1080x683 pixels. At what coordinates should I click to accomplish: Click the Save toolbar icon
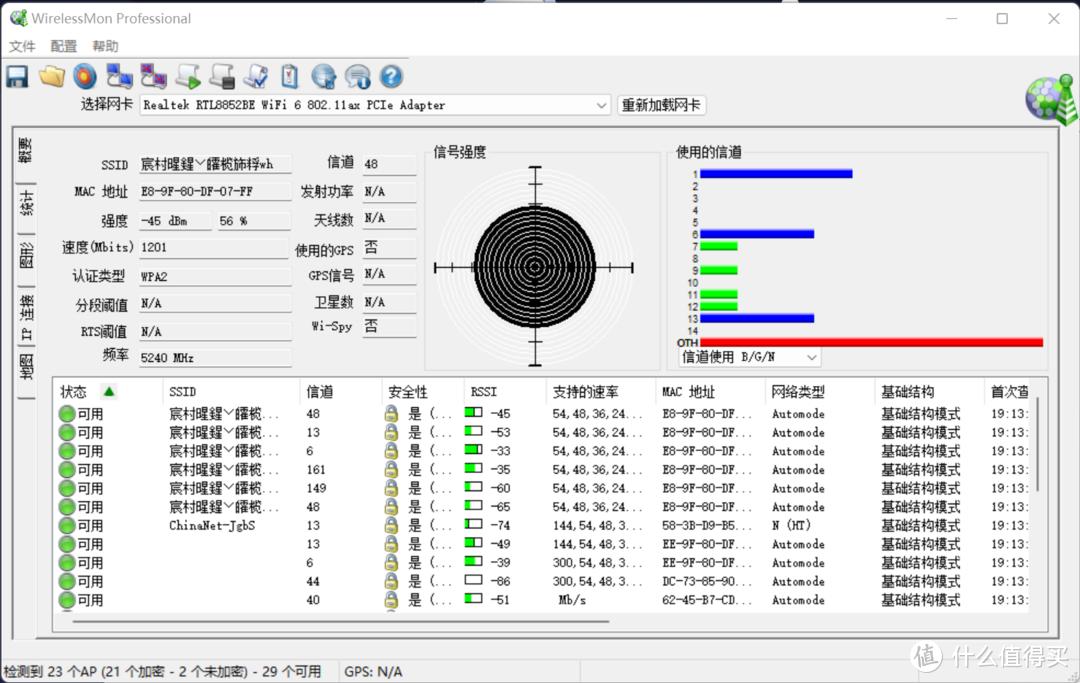pos(17,76)
